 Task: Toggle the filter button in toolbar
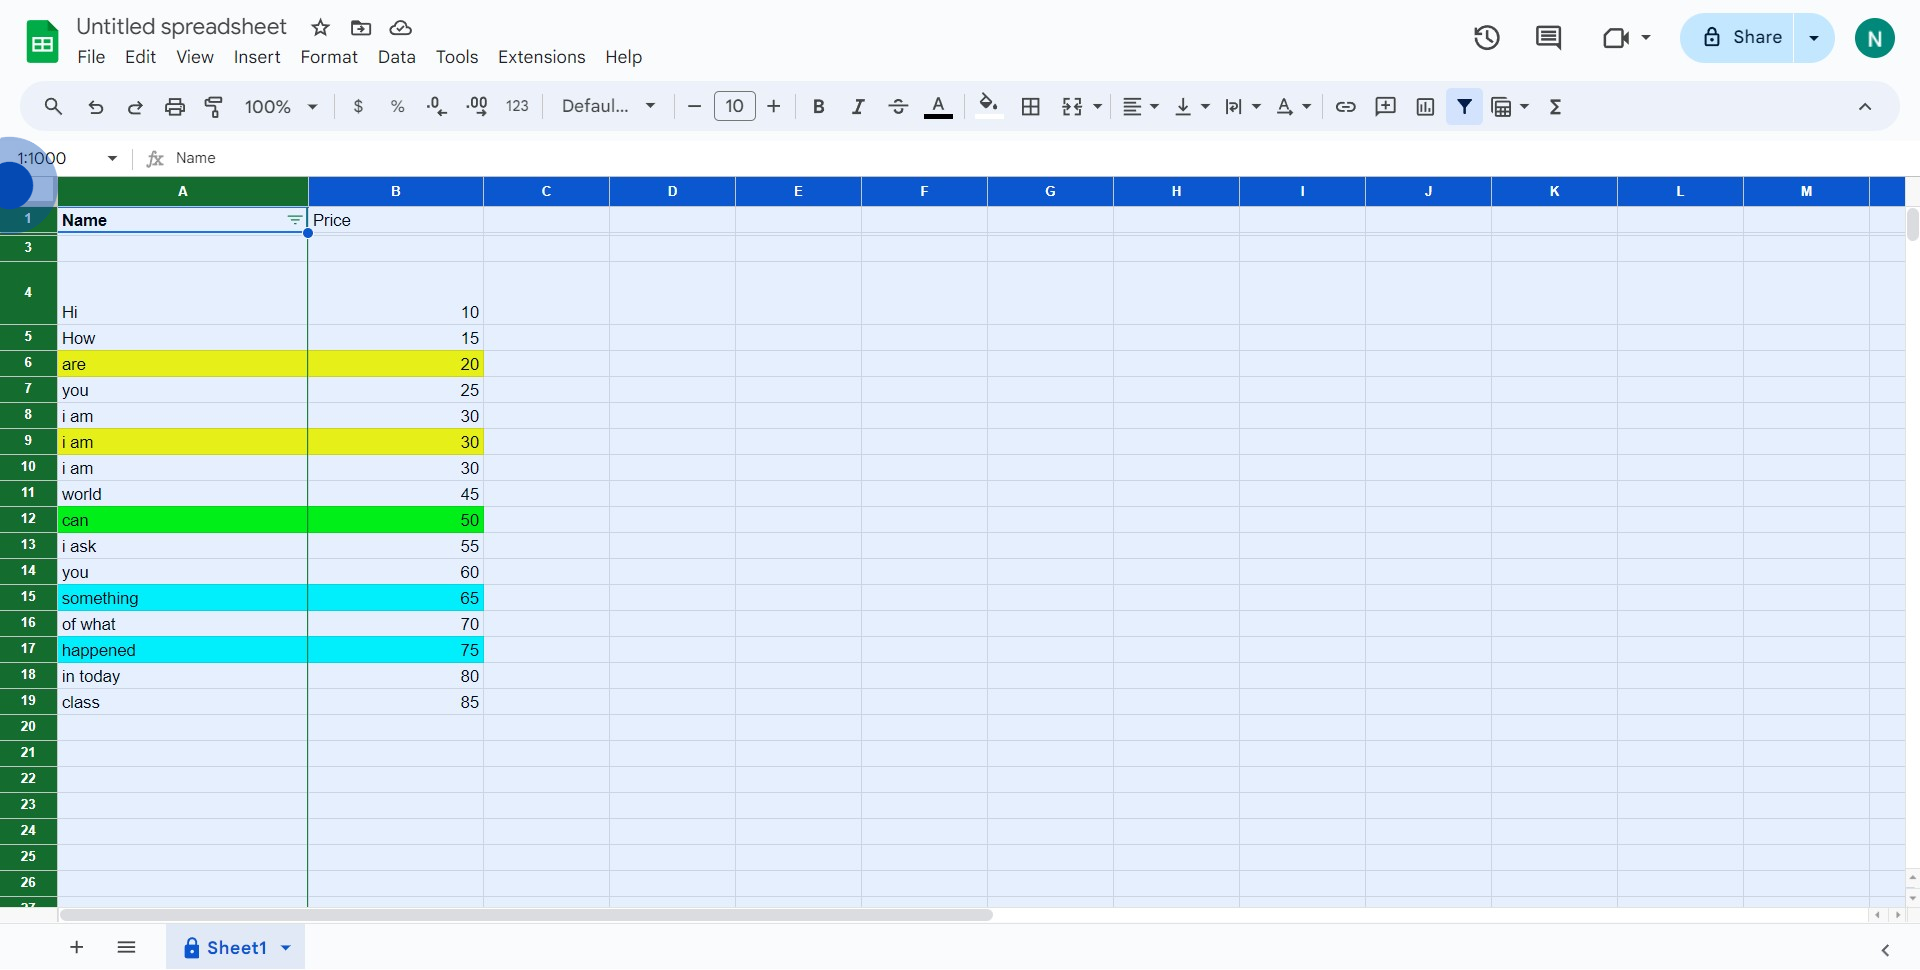1465,107
